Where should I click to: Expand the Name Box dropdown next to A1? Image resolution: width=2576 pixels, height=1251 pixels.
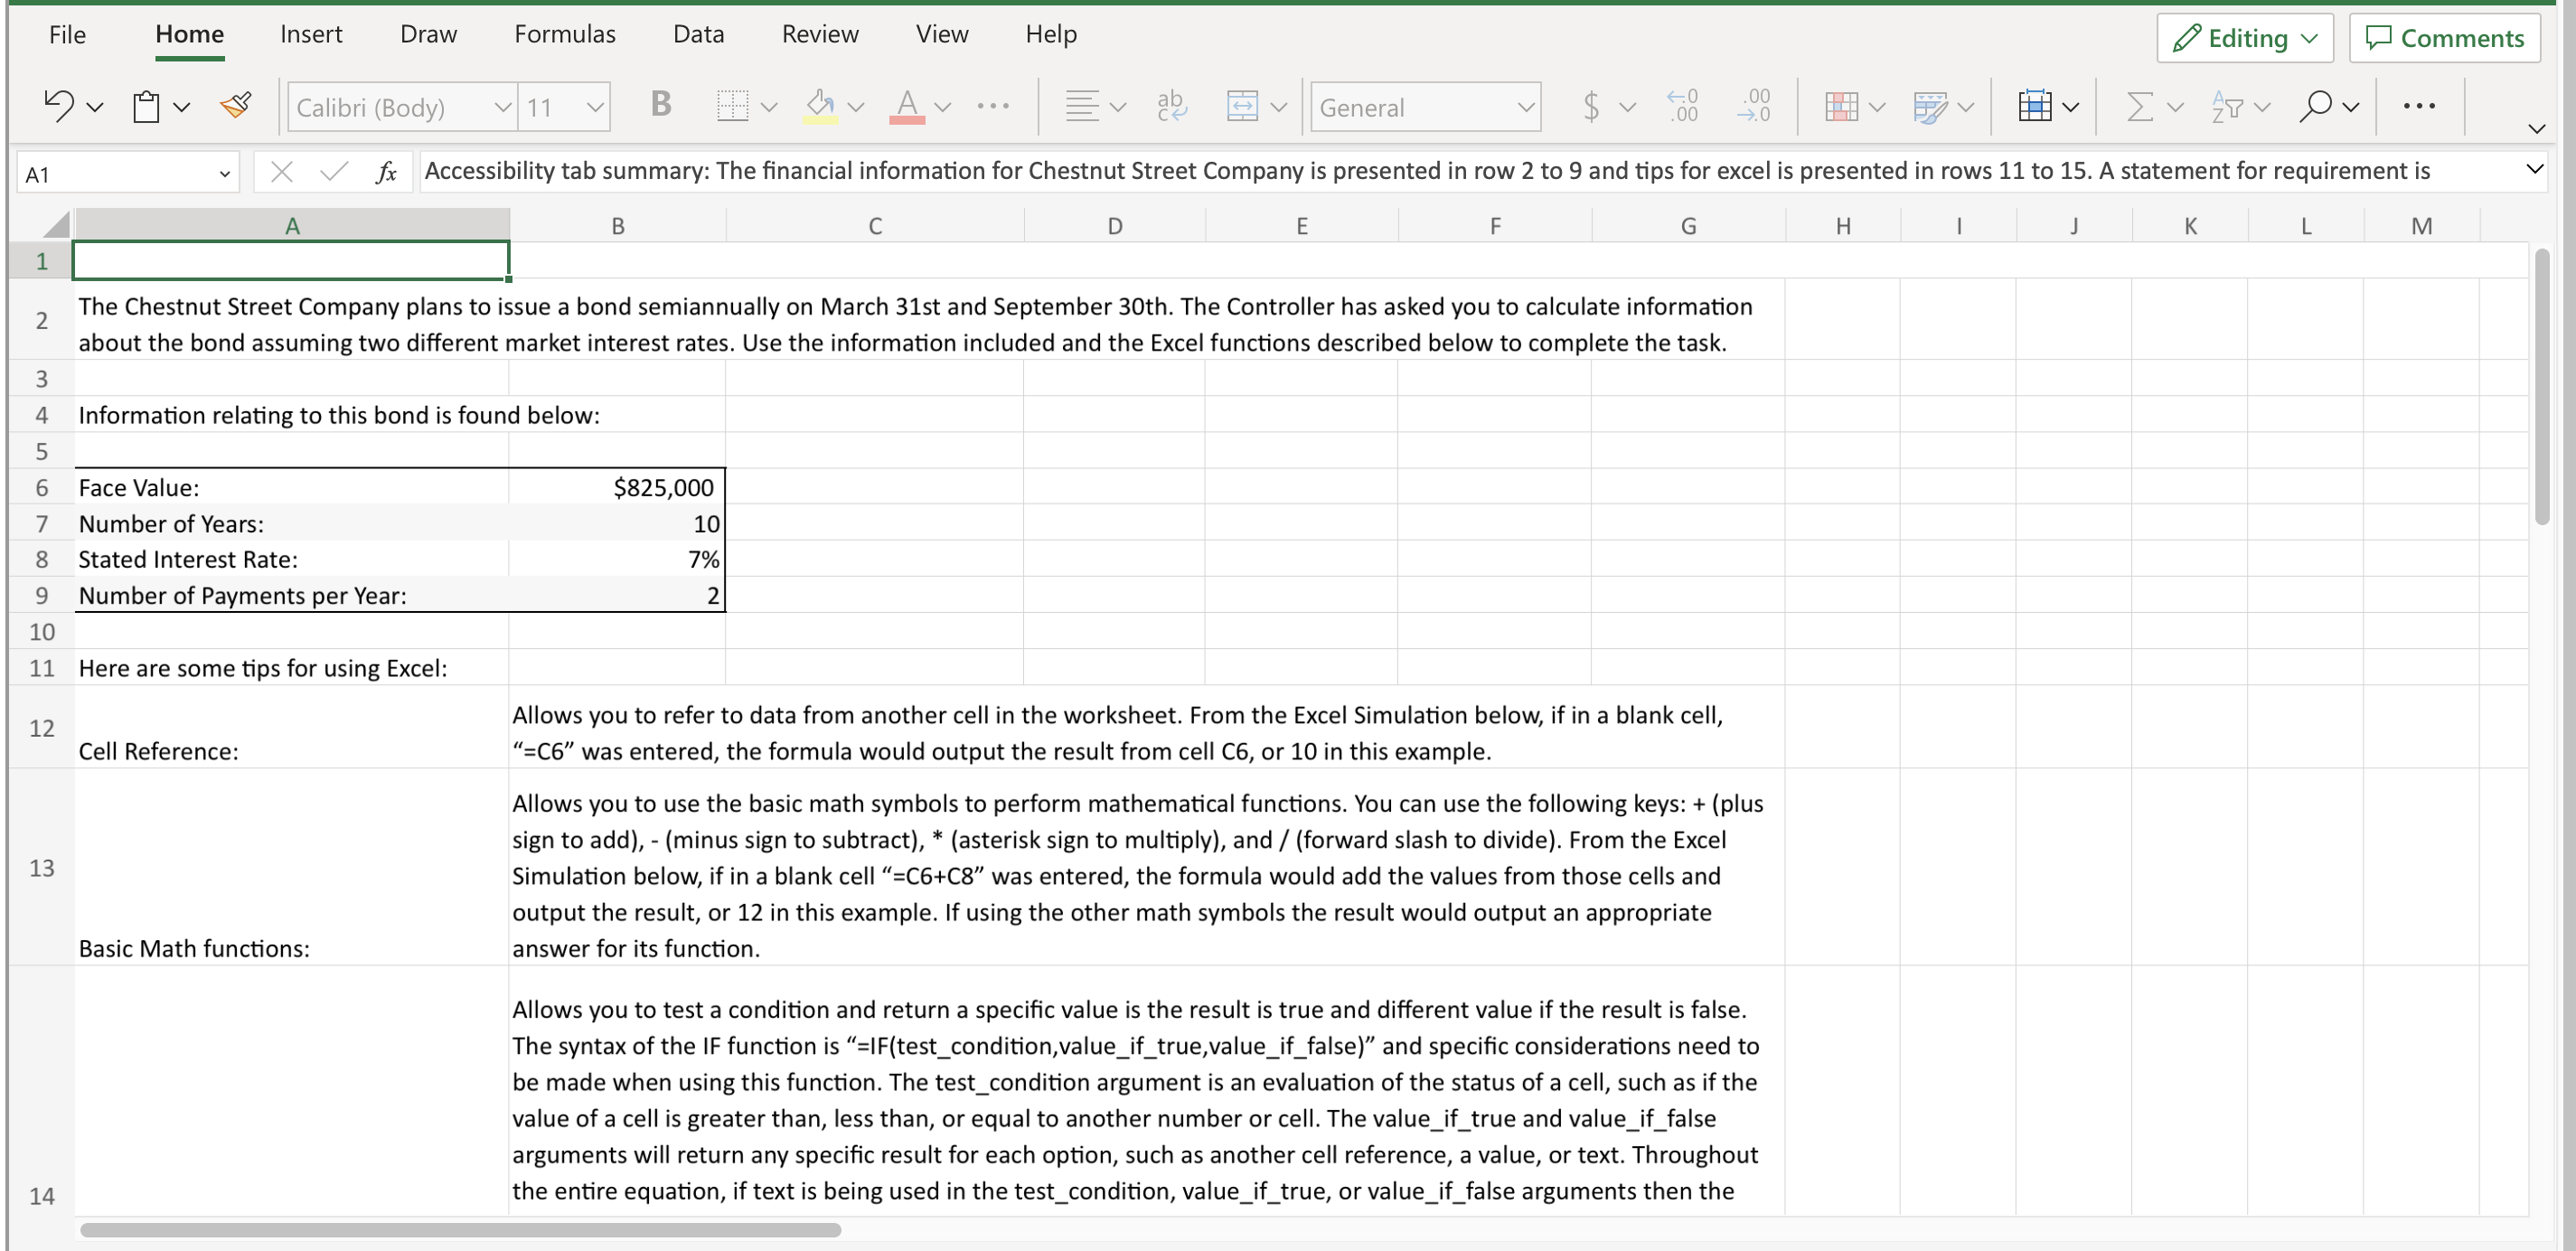coord(226,172)
